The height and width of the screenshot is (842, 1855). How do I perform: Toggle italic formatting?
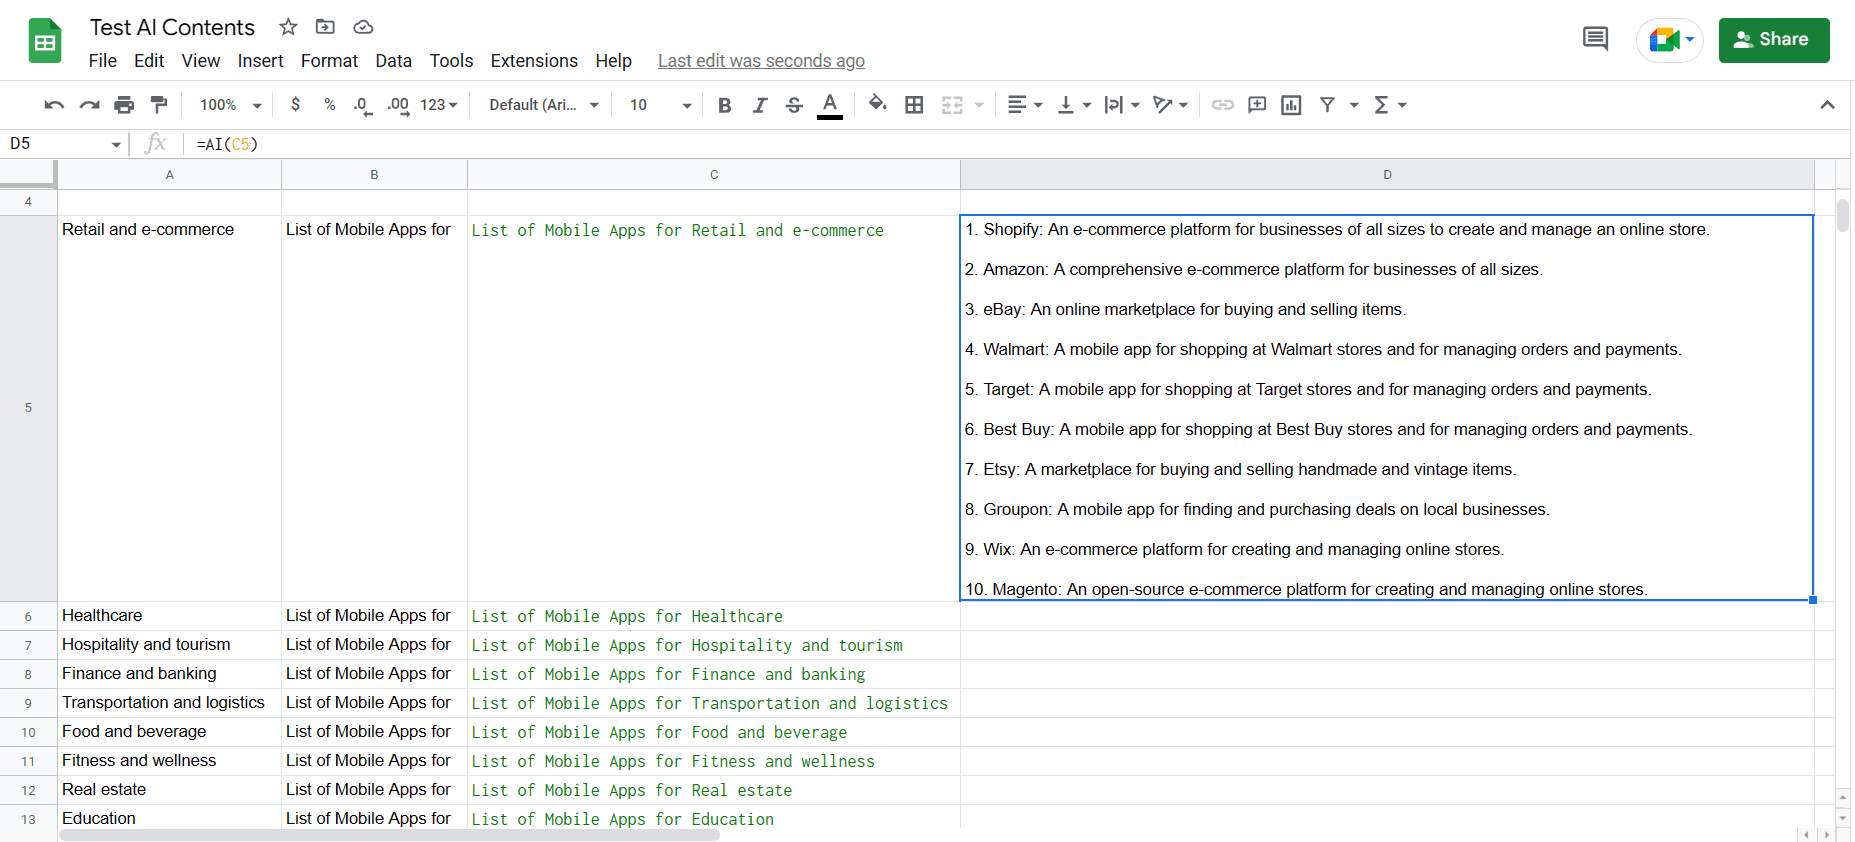760,105
